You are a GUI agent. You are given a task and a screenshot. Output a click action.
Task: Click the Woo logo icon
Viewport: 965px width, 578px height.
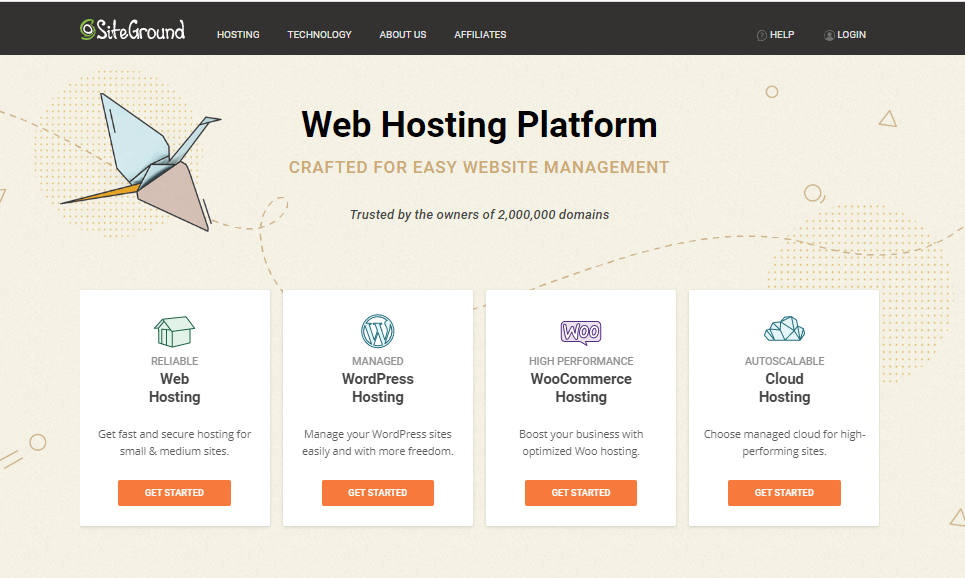(x=581, y=332)
